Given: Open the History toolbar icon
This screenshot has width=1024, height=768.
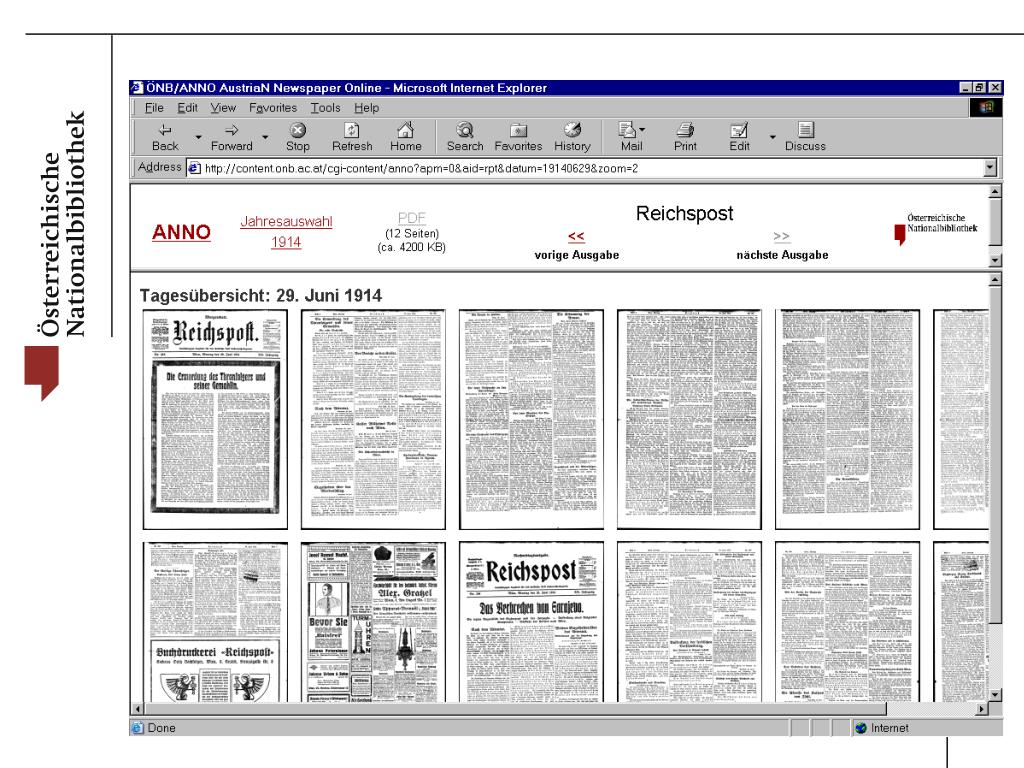Looking at the screenshot, I should tap(572, 137).
